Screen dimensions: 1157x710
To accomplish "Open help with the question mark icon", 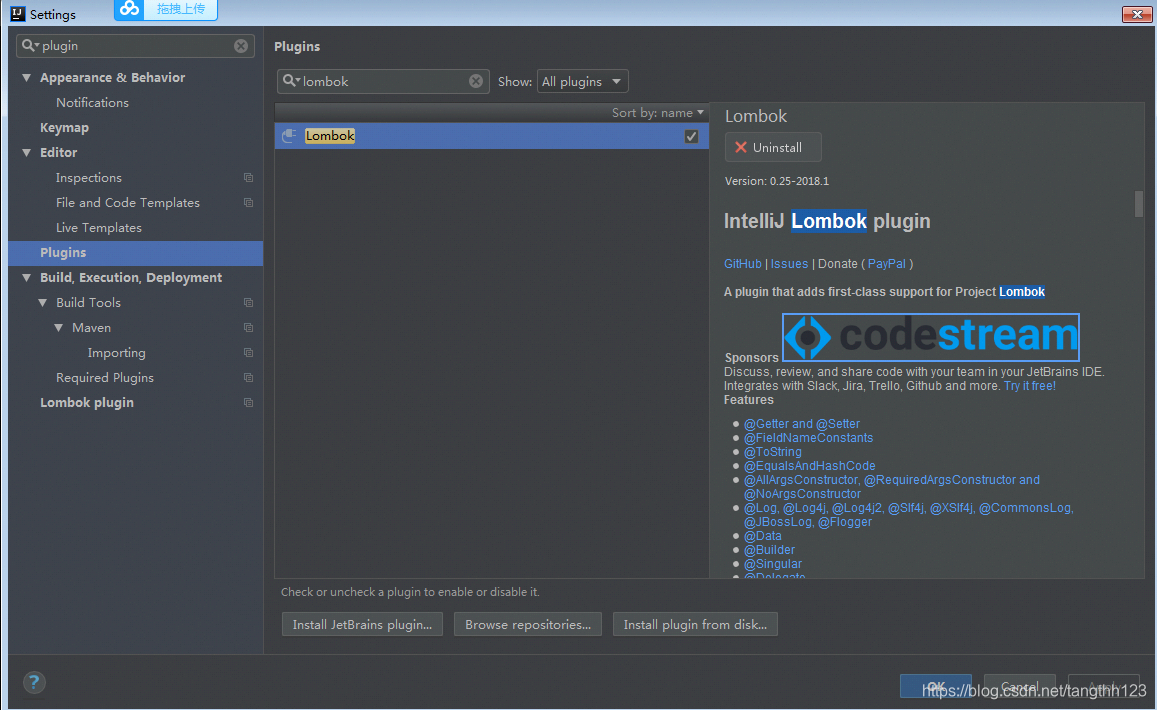I will [x=34, y=682].
